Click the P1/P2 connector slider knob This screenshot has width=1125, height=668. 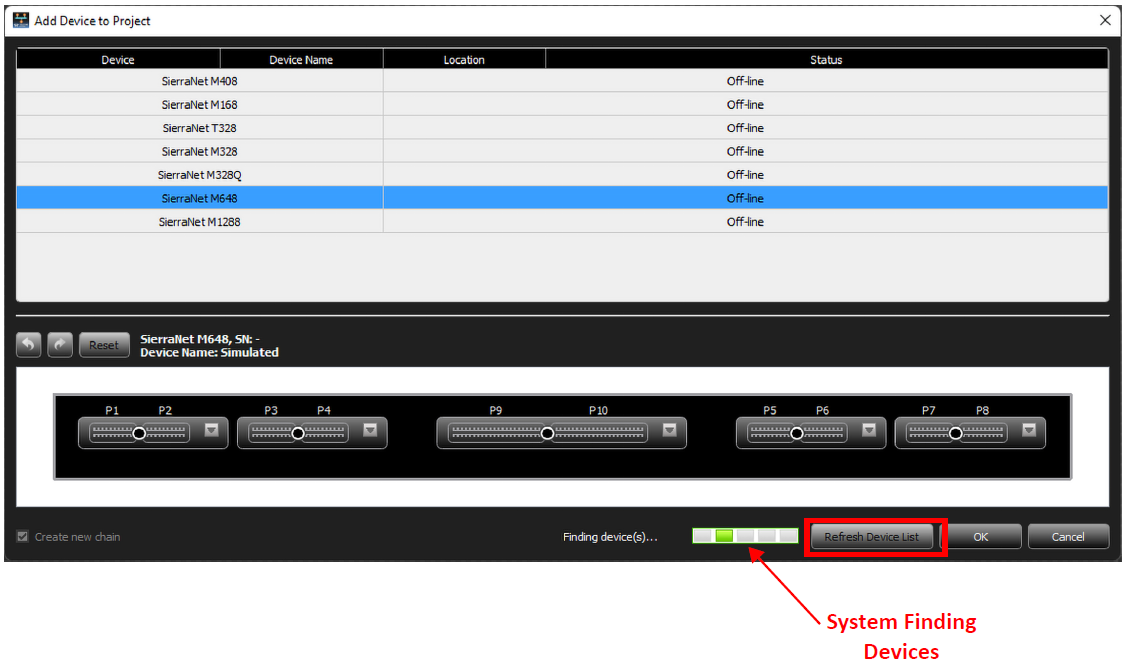[x=139, y=433]
